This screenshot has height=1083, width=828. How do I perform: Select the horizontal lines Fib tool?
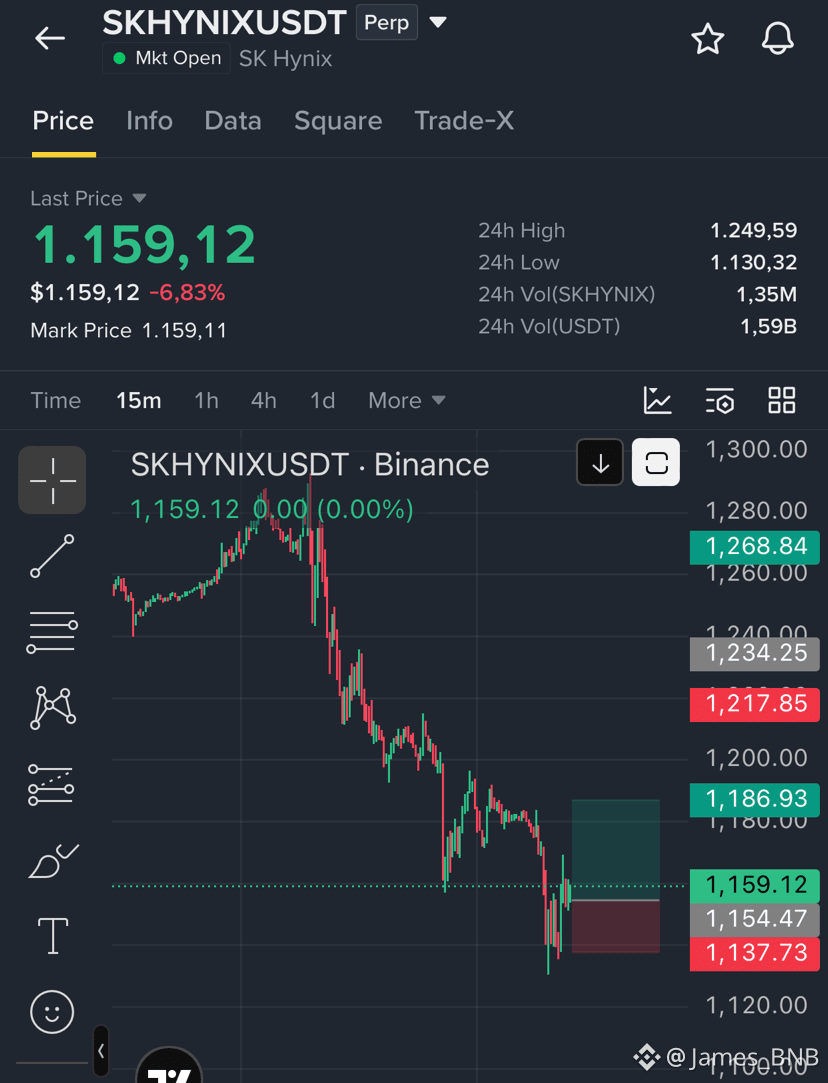coord(52,631)
